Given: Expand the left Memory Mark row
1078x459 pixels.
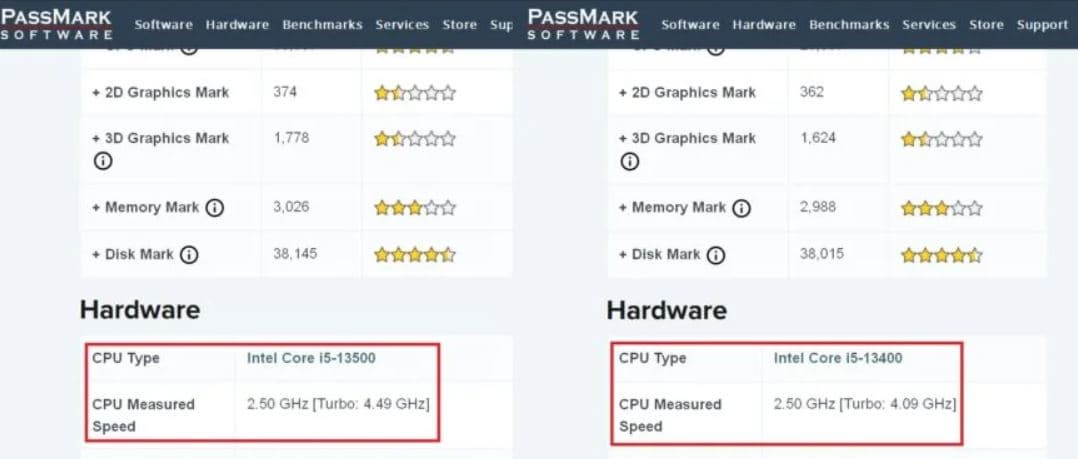Looking at the screenshot, I should pyautogui.click(x=146, y=208).
